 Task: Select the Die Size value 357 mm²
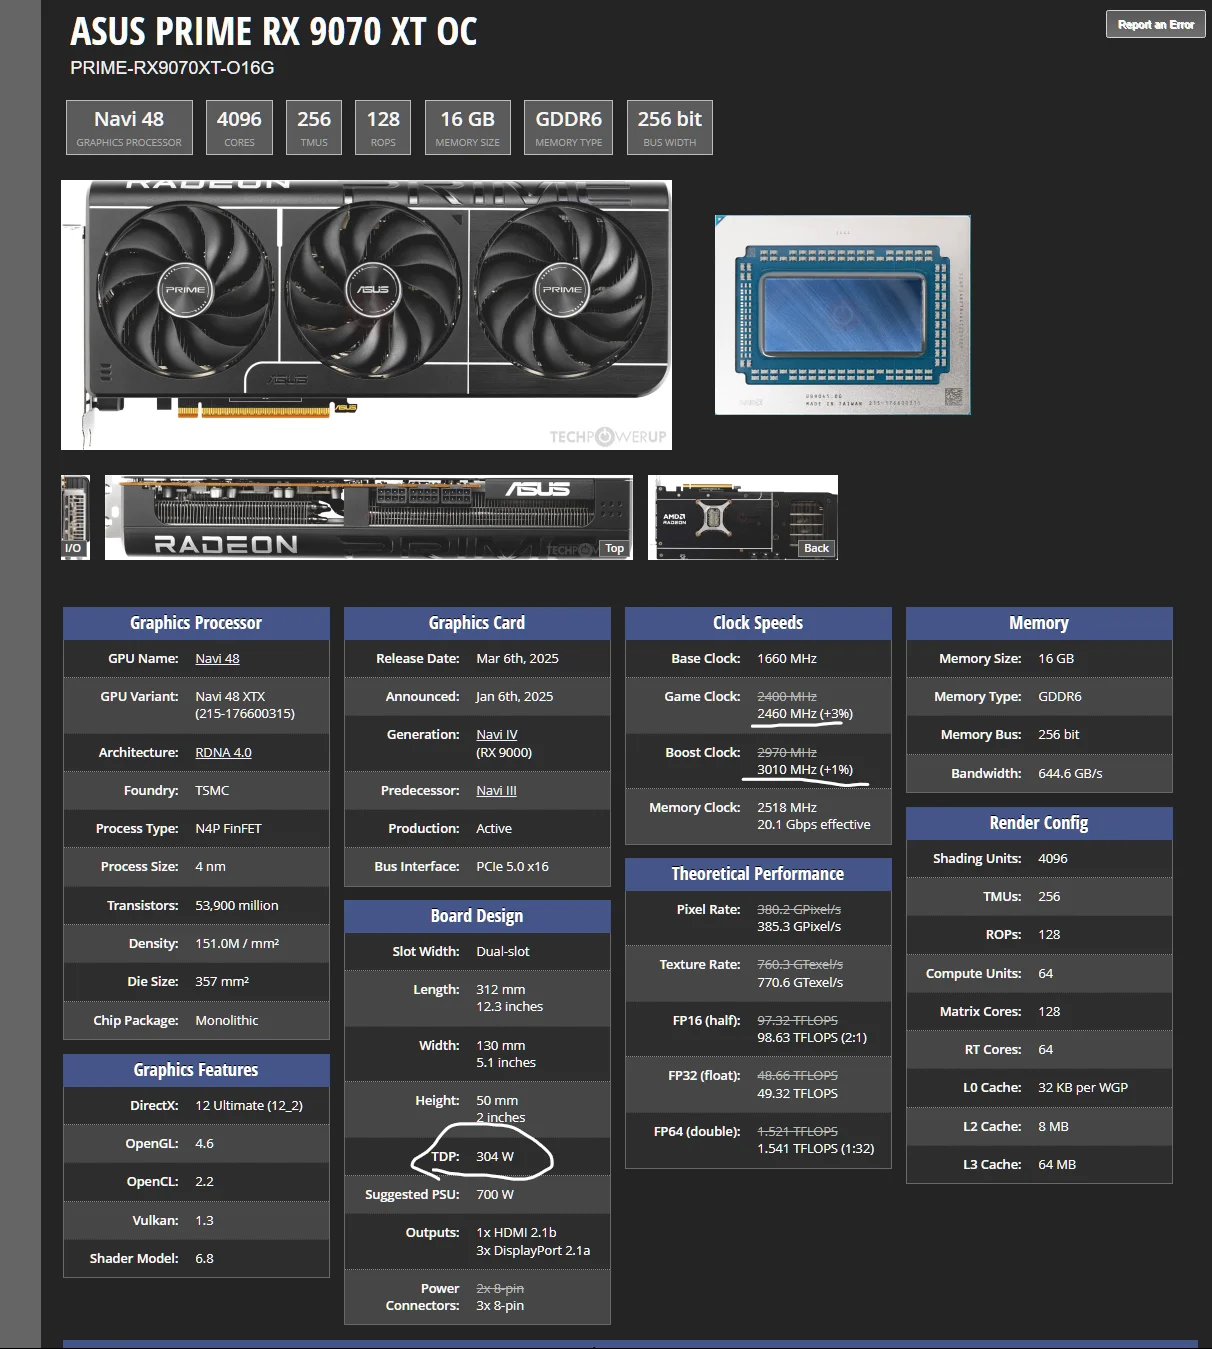(x=222, y=981)
